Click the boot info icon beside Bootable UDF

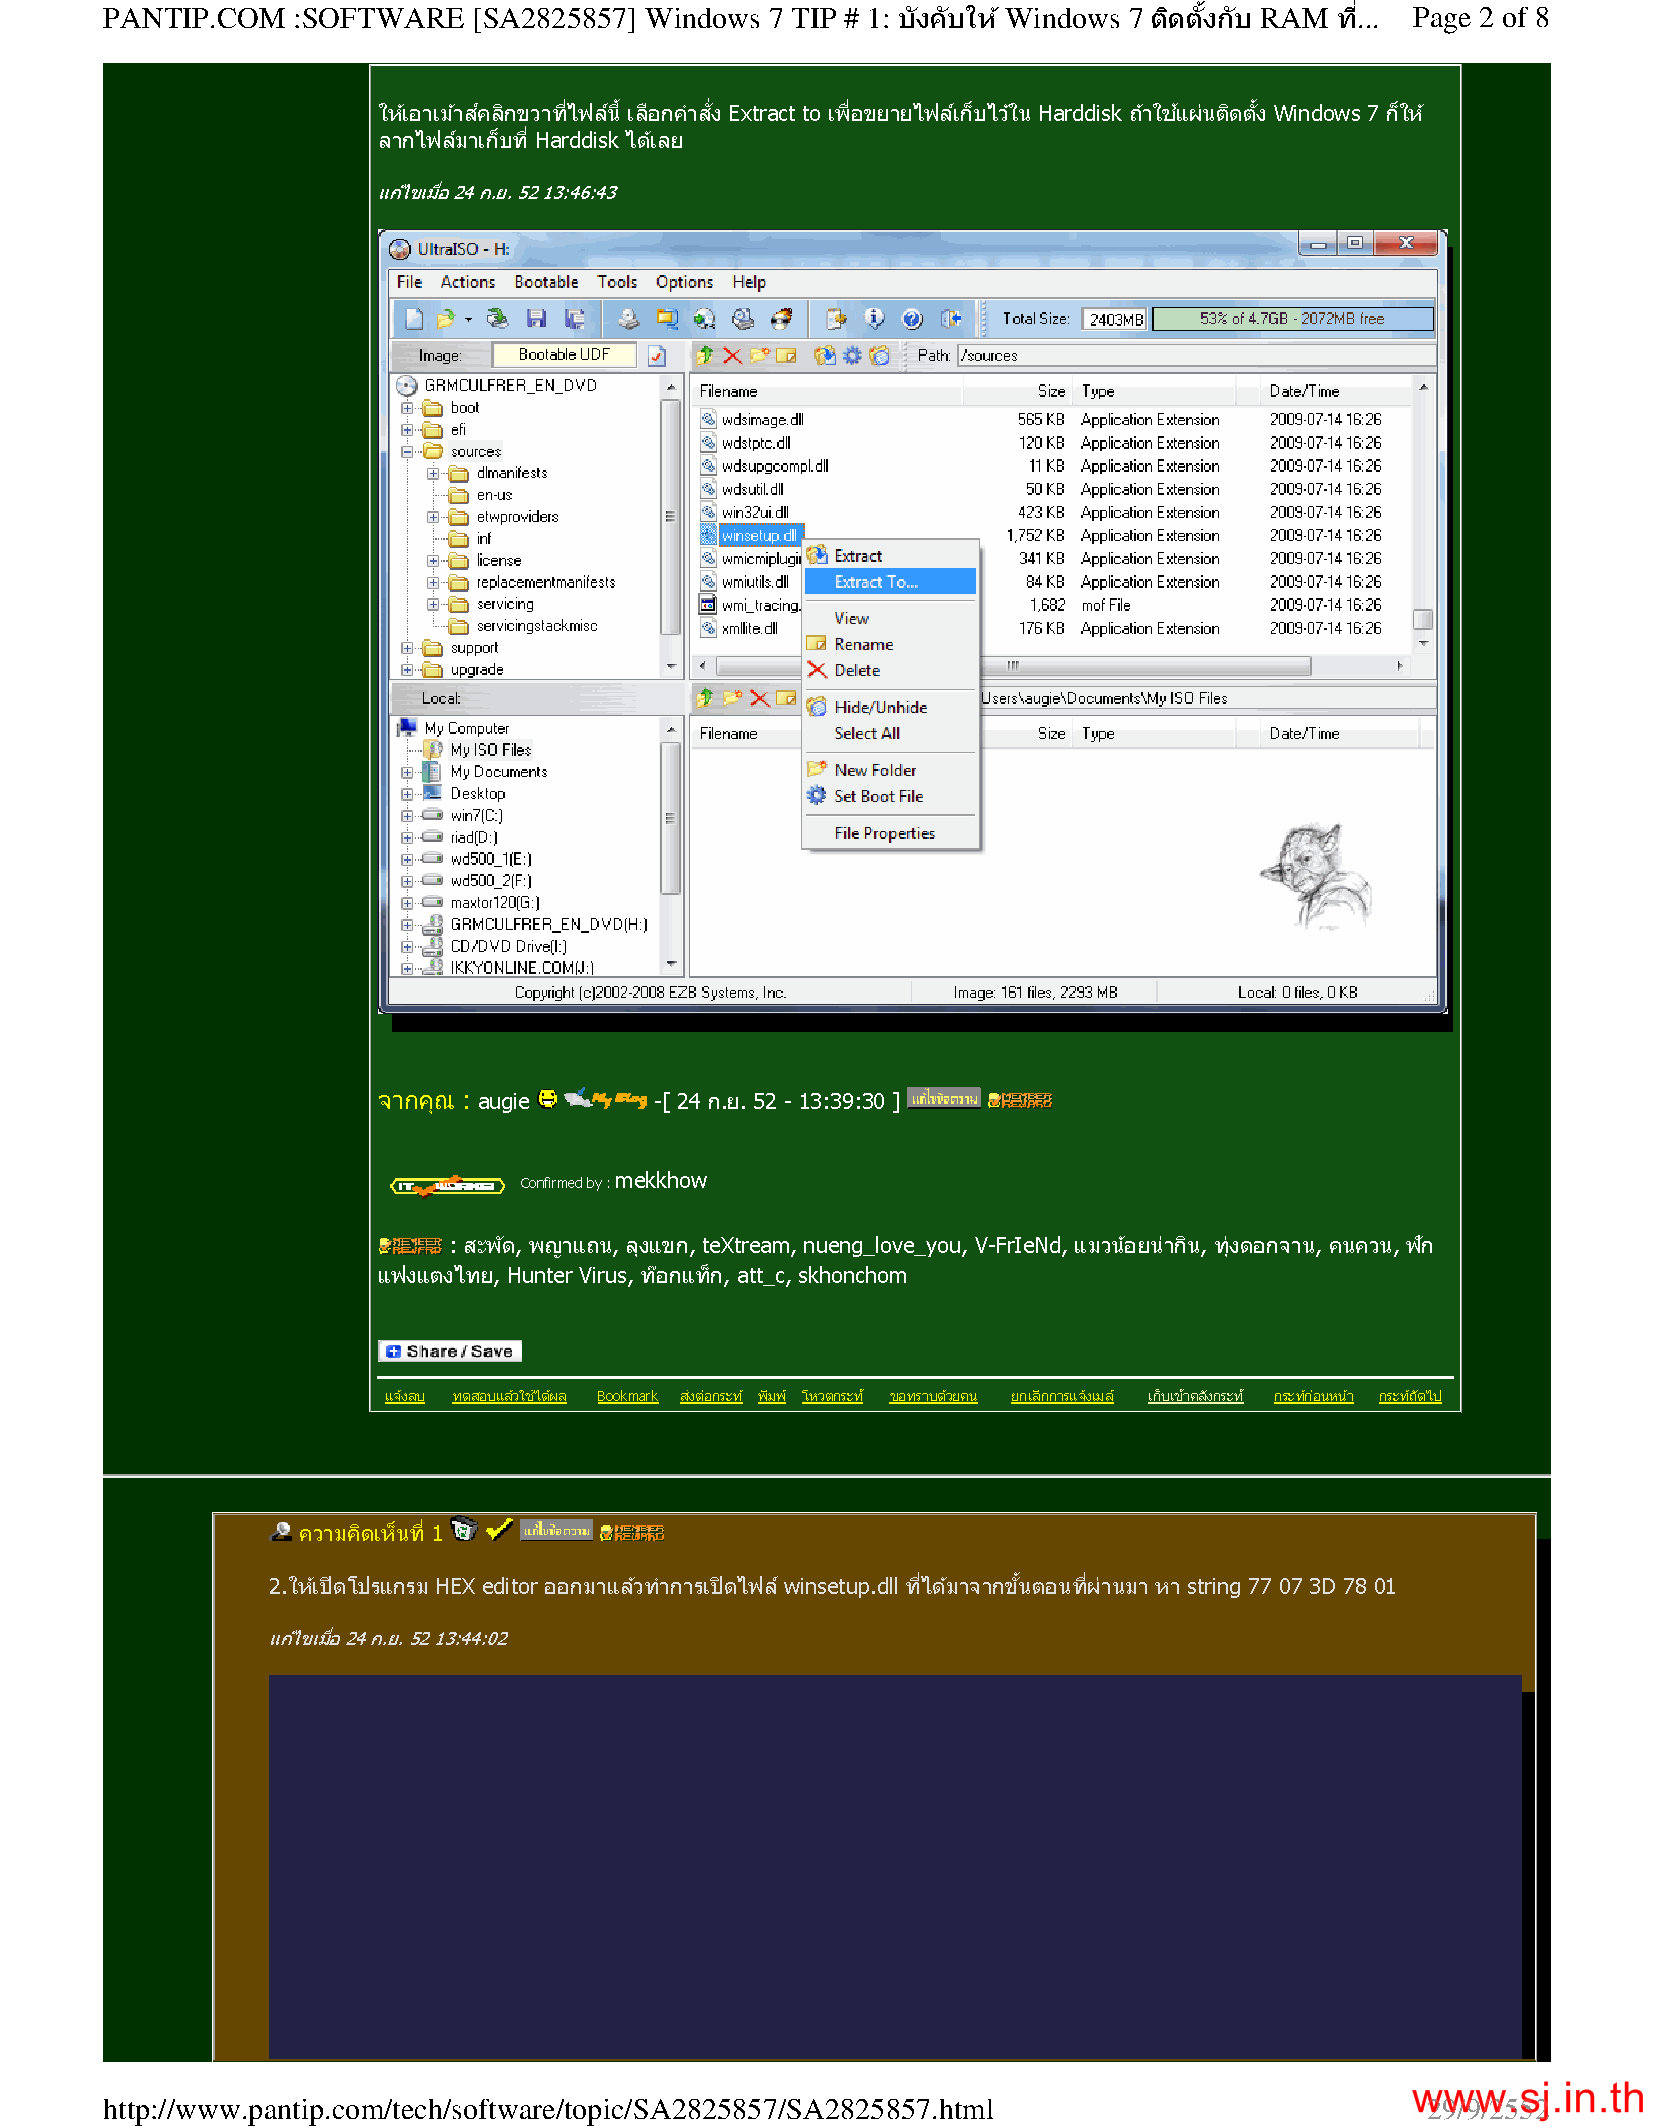(657, 355)
